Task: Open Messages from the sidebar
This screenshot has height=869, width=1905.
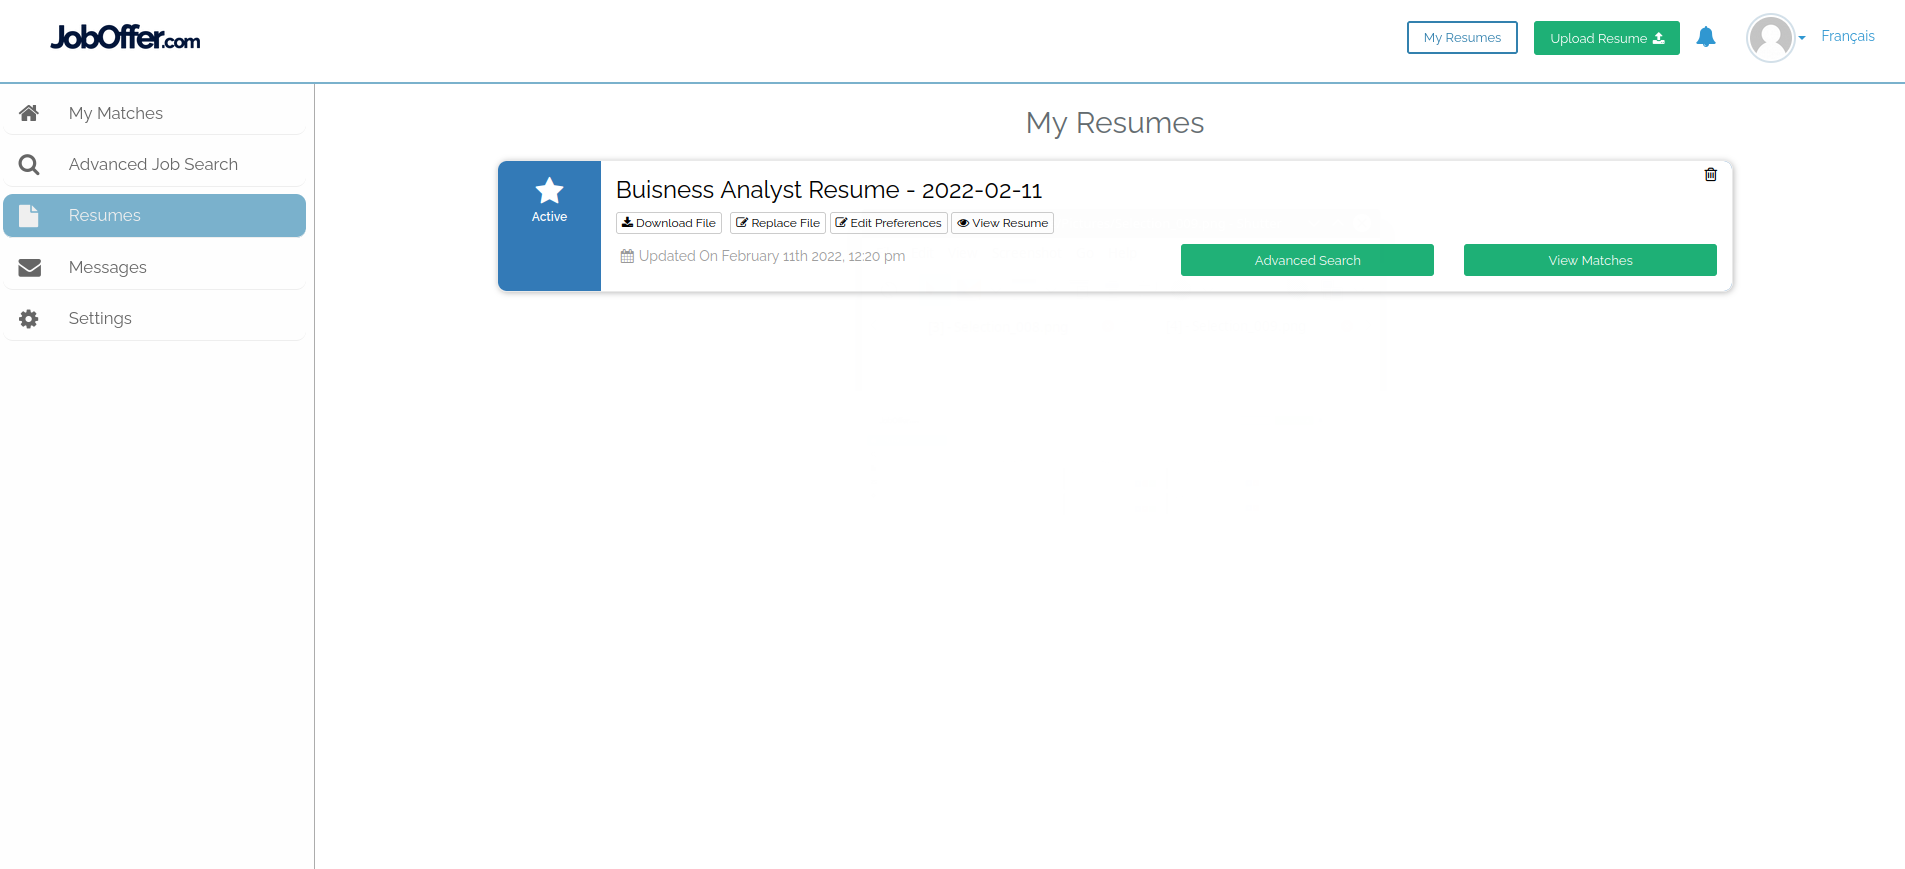Action: pyautogui.click(x=154, y=267)
